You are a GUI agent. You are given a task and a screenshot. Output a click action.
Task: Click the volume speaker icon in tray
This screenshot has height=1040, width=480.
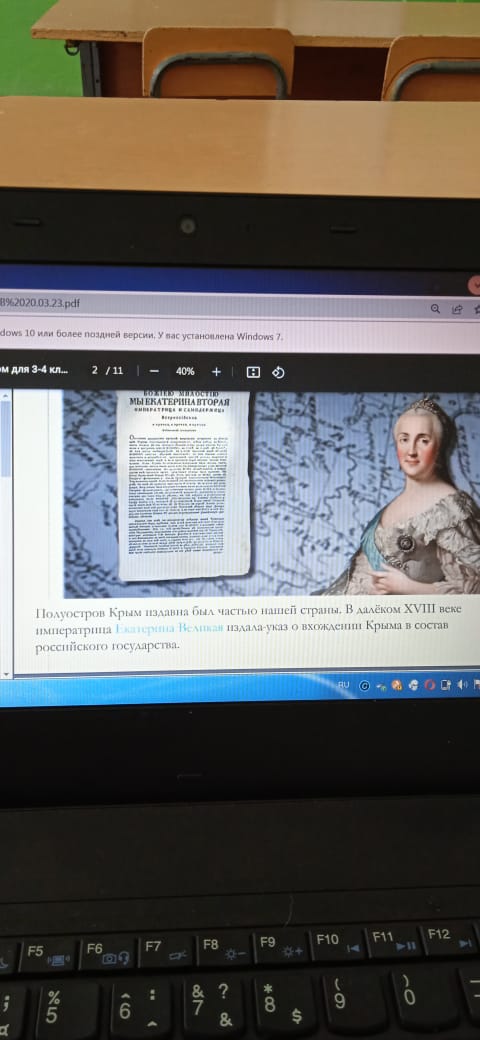click(x=462, y=684)
